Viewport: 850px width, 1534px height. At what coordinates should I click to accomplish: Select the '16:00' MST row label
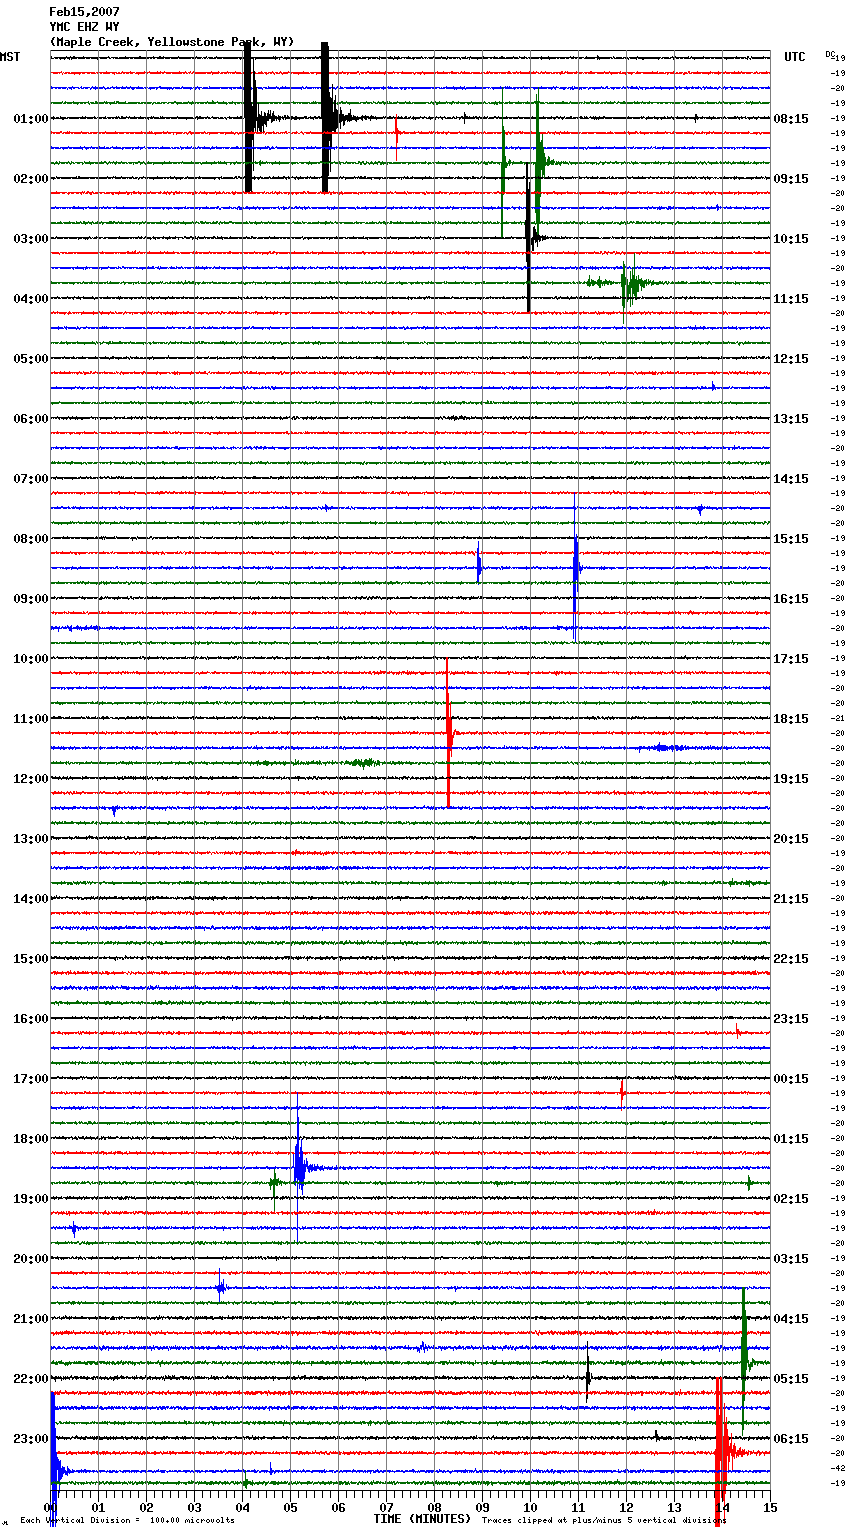click(31, 1019)
